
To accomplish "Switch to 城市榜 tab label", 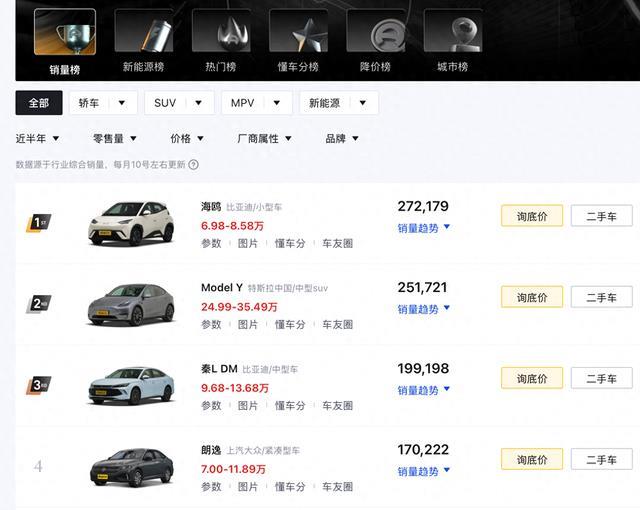I will [x=452, y=67].
